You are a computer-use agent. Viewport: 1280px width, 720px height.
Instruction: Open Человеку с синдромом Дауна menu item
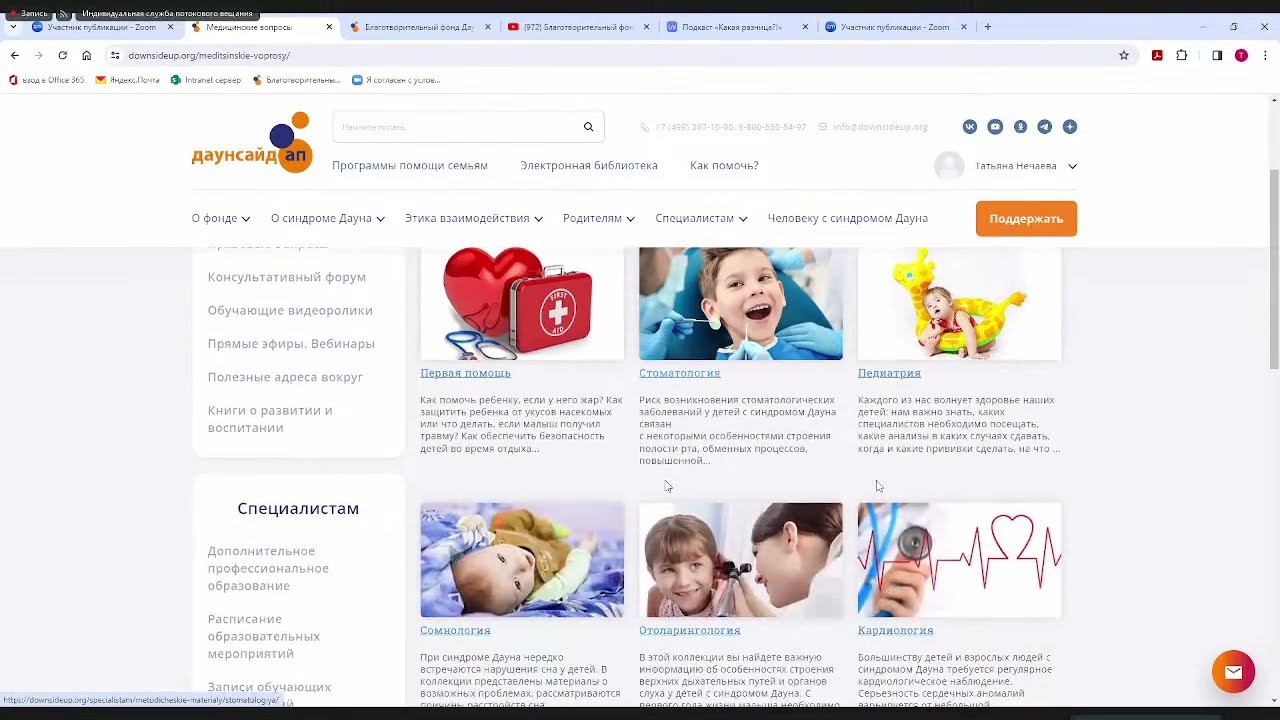pos(848,218)
